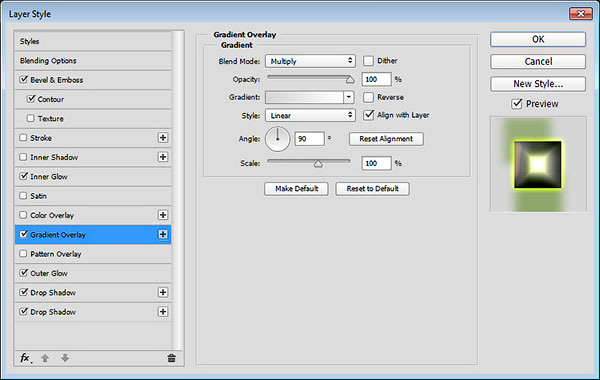Enable the Reverse checkbox
Screen dimensions: 600x380
368,97
